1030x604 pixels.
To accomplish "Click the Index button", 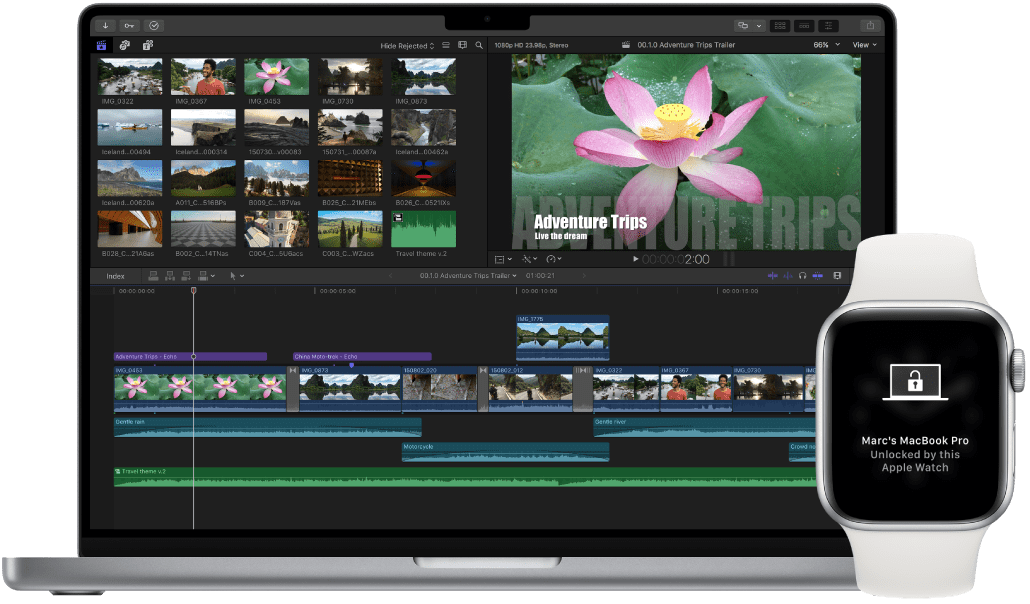I will point(116,275).
